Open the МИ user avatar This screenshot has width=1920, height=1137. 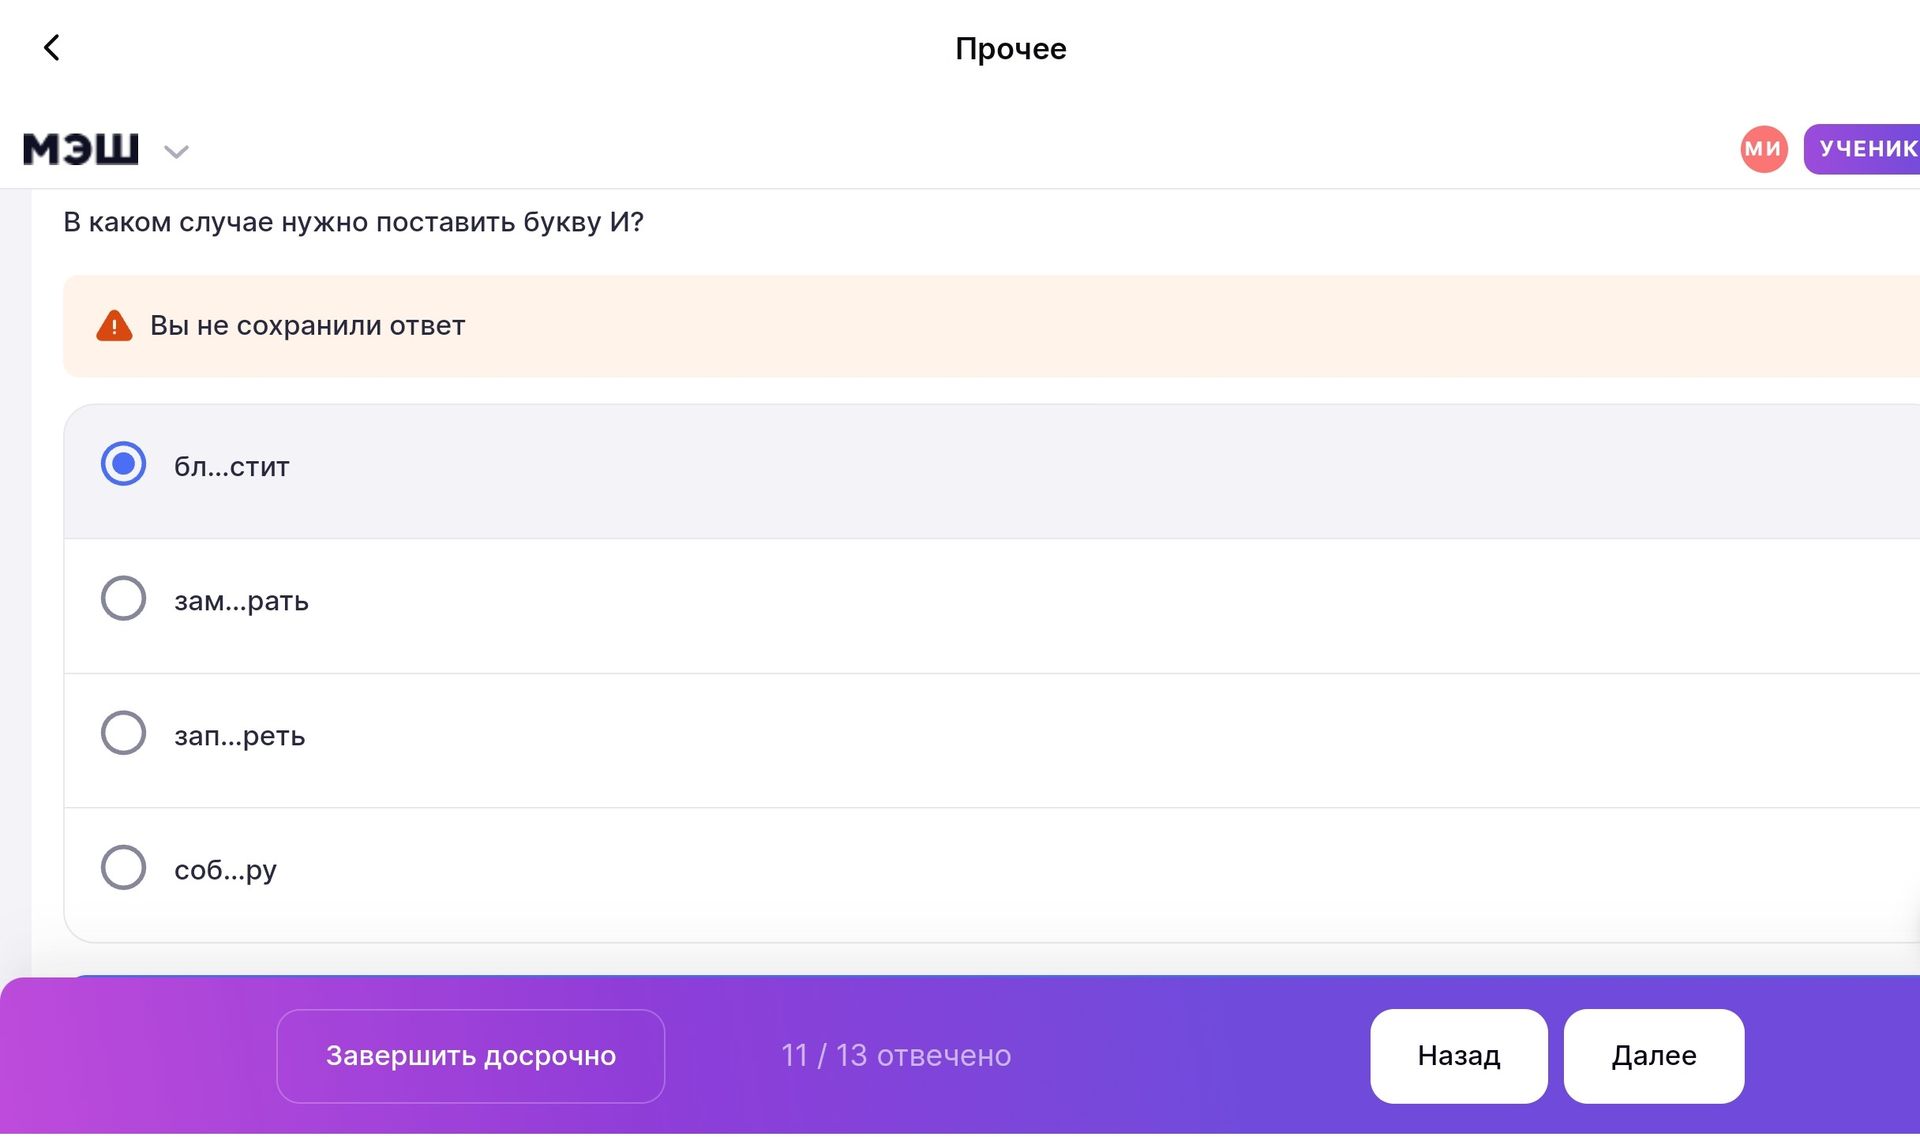pos(1764,149)
